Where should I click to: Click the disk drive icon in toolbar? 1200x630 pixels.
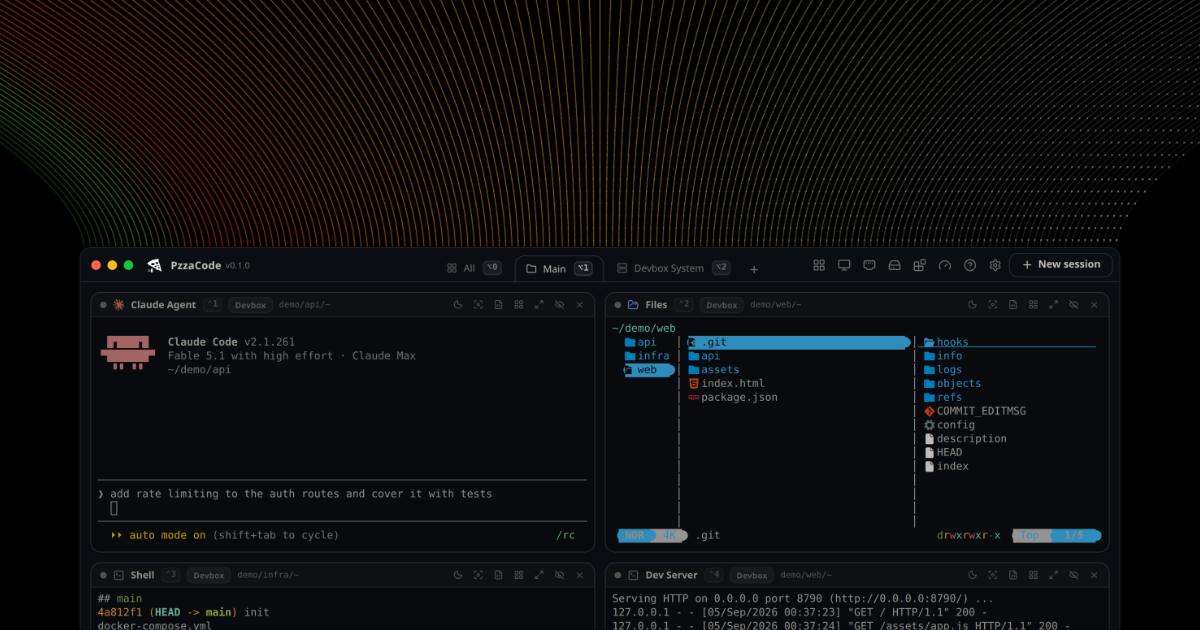tap(894, 266)
